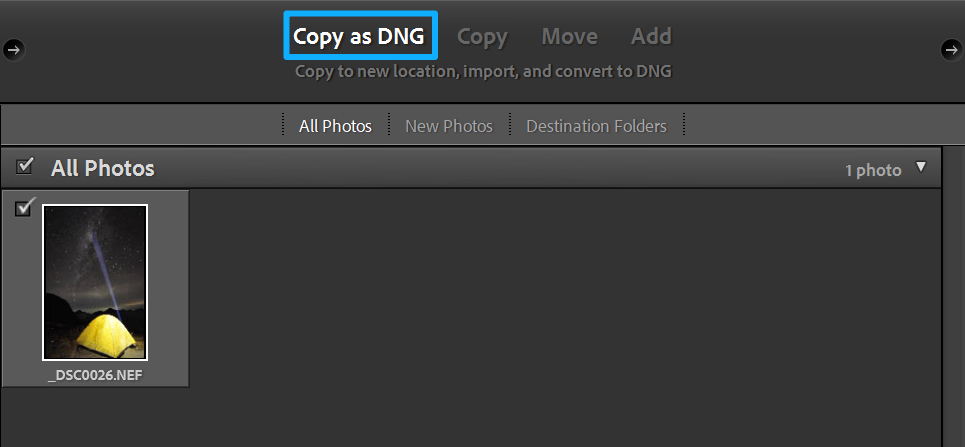Click the 1 photo count label
Viewport: 965px width, 447px height.
click(x=873, y=171)
